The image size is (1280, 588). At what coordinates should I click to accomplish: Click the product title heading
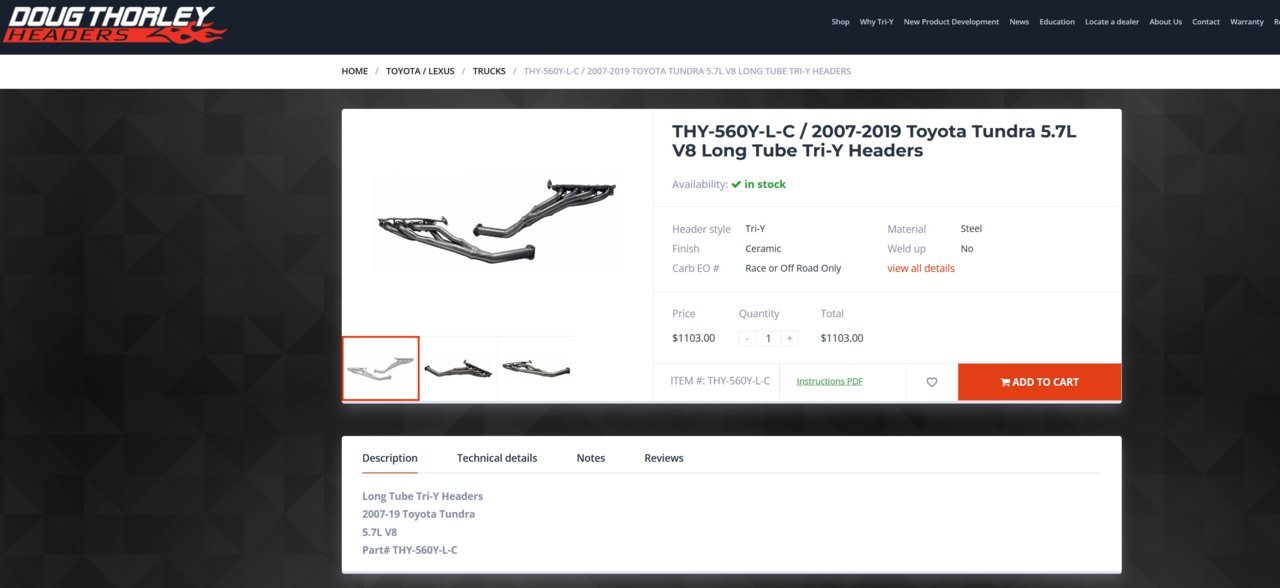point(874,141)
